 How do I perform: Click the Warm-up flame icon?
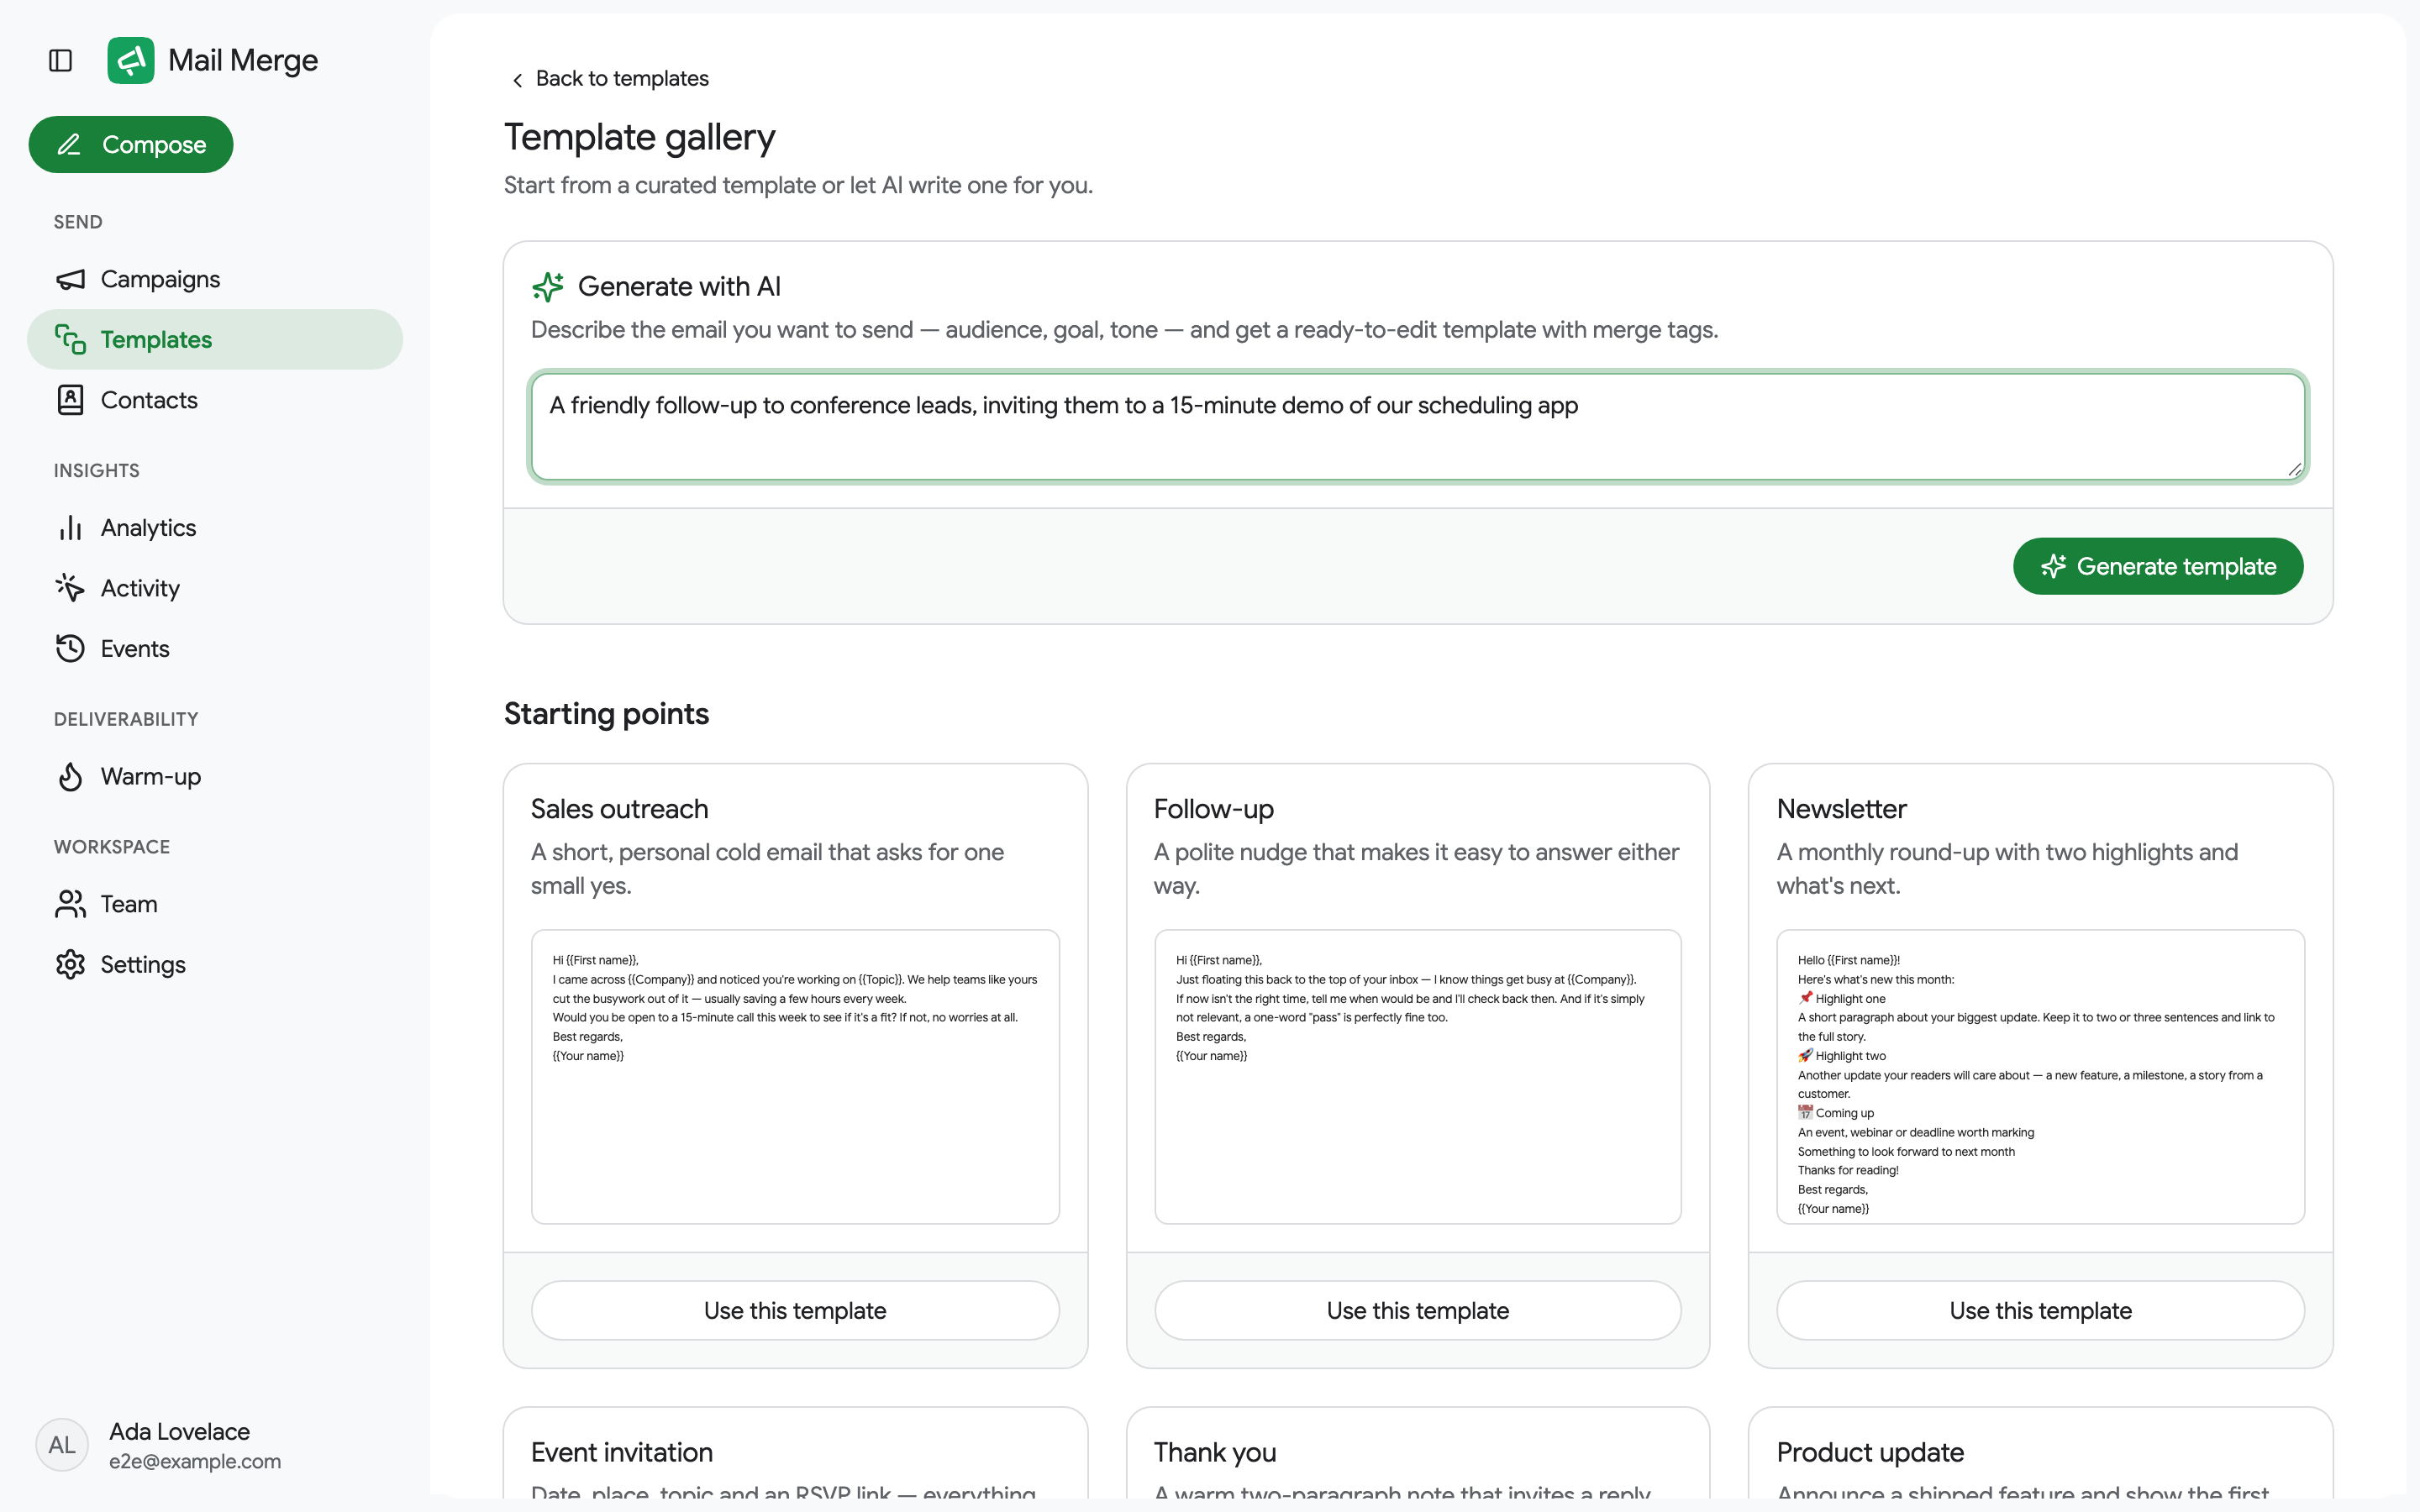pos(70,776)
